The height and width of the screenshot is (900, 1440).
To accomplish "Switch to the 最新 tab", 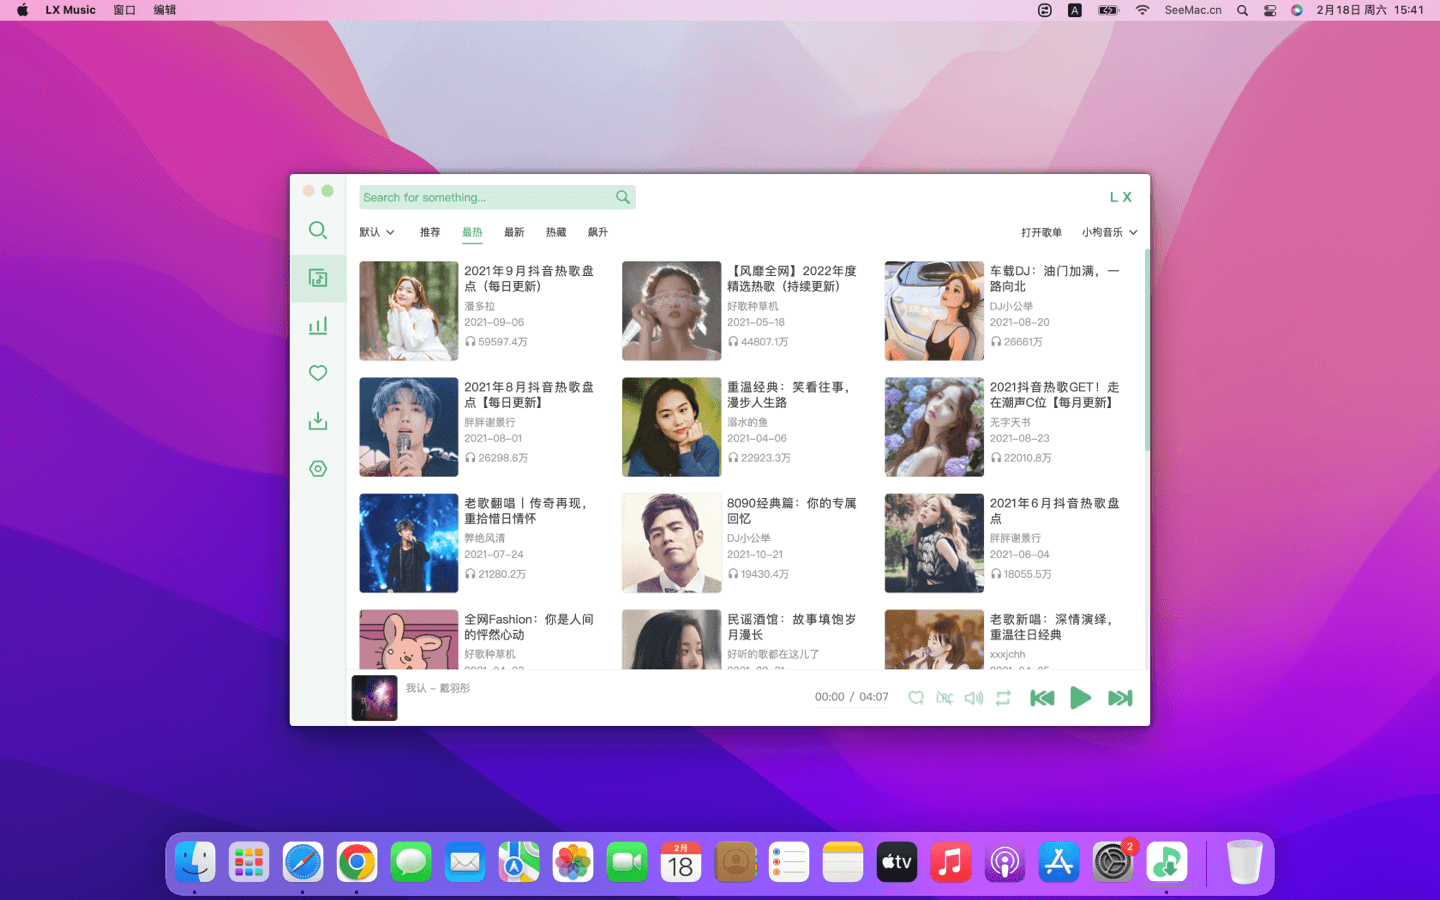I will [514, 232].
